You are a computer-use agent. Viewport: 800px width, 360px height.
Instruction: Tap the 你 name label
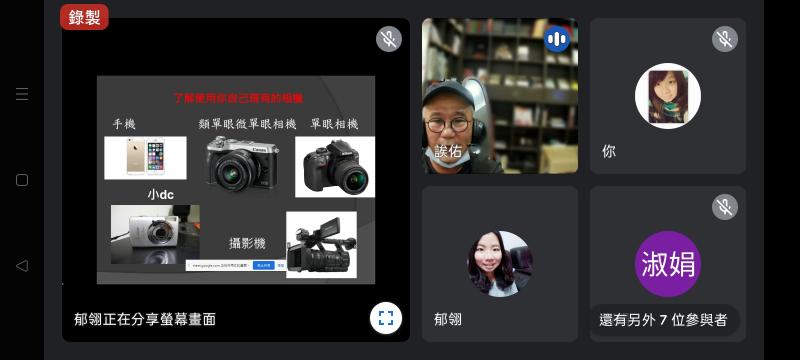click(x=609, y=151)
